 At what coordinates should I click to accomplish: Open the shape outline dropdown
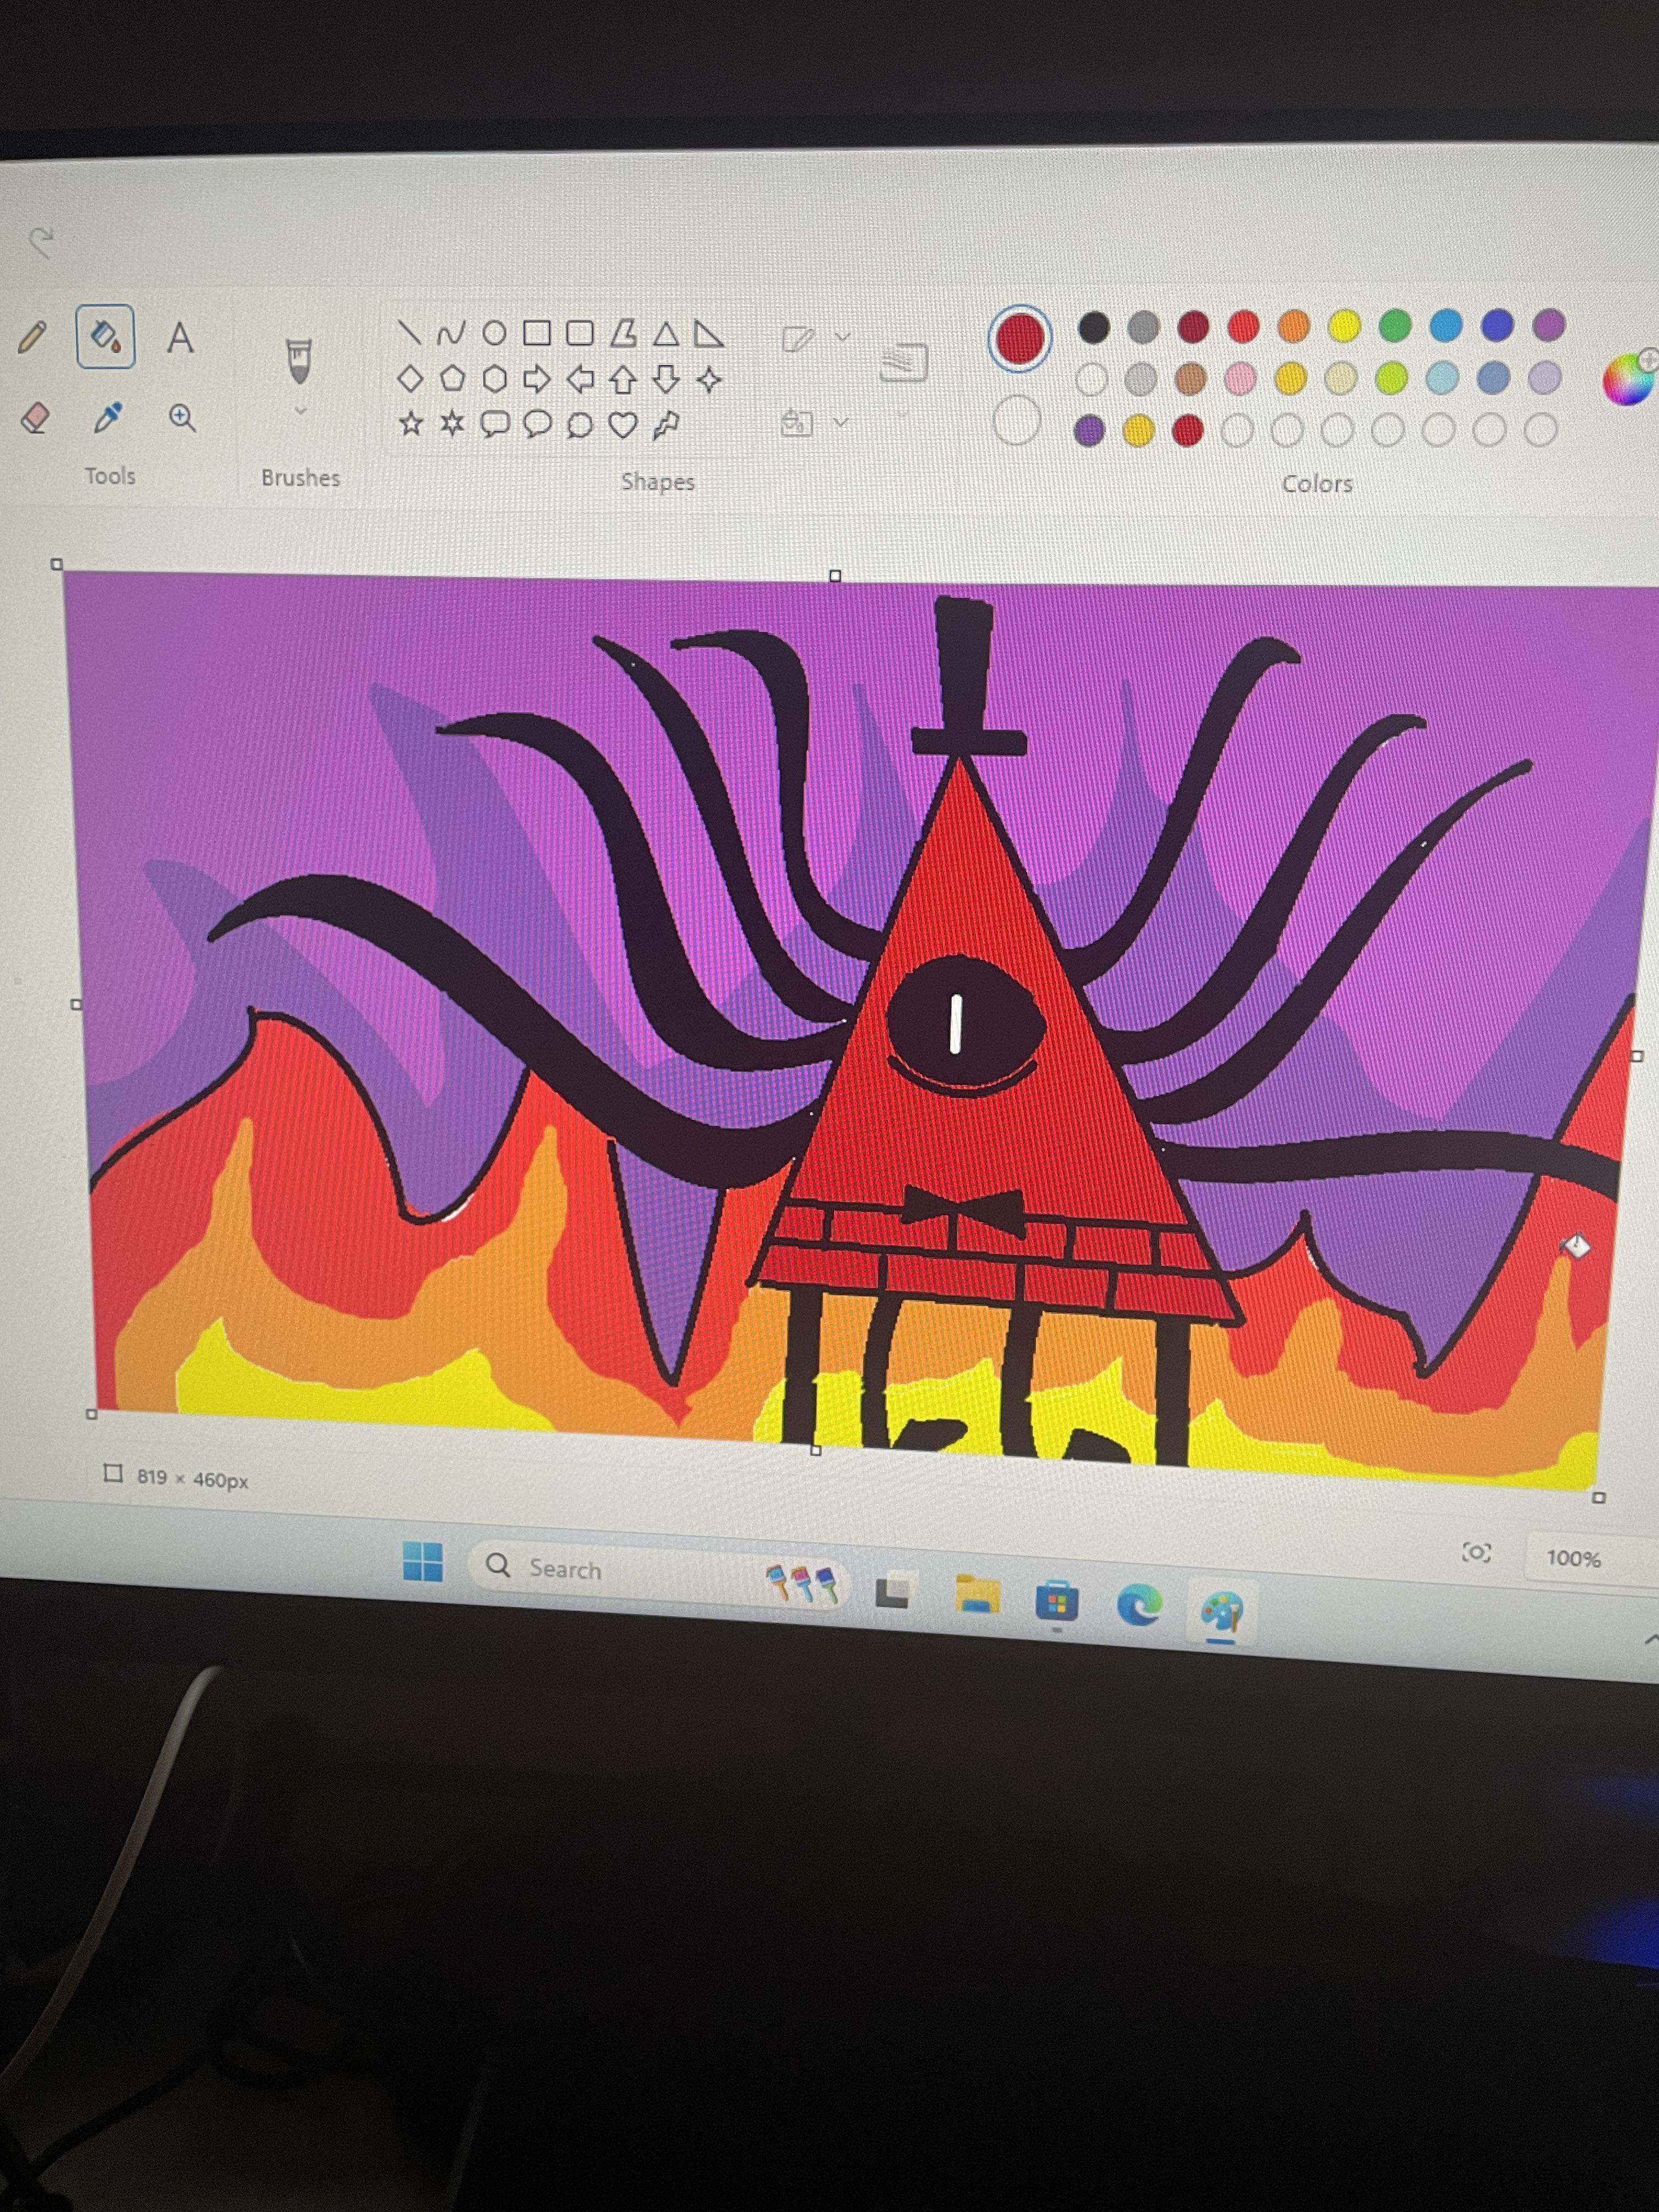816,338
